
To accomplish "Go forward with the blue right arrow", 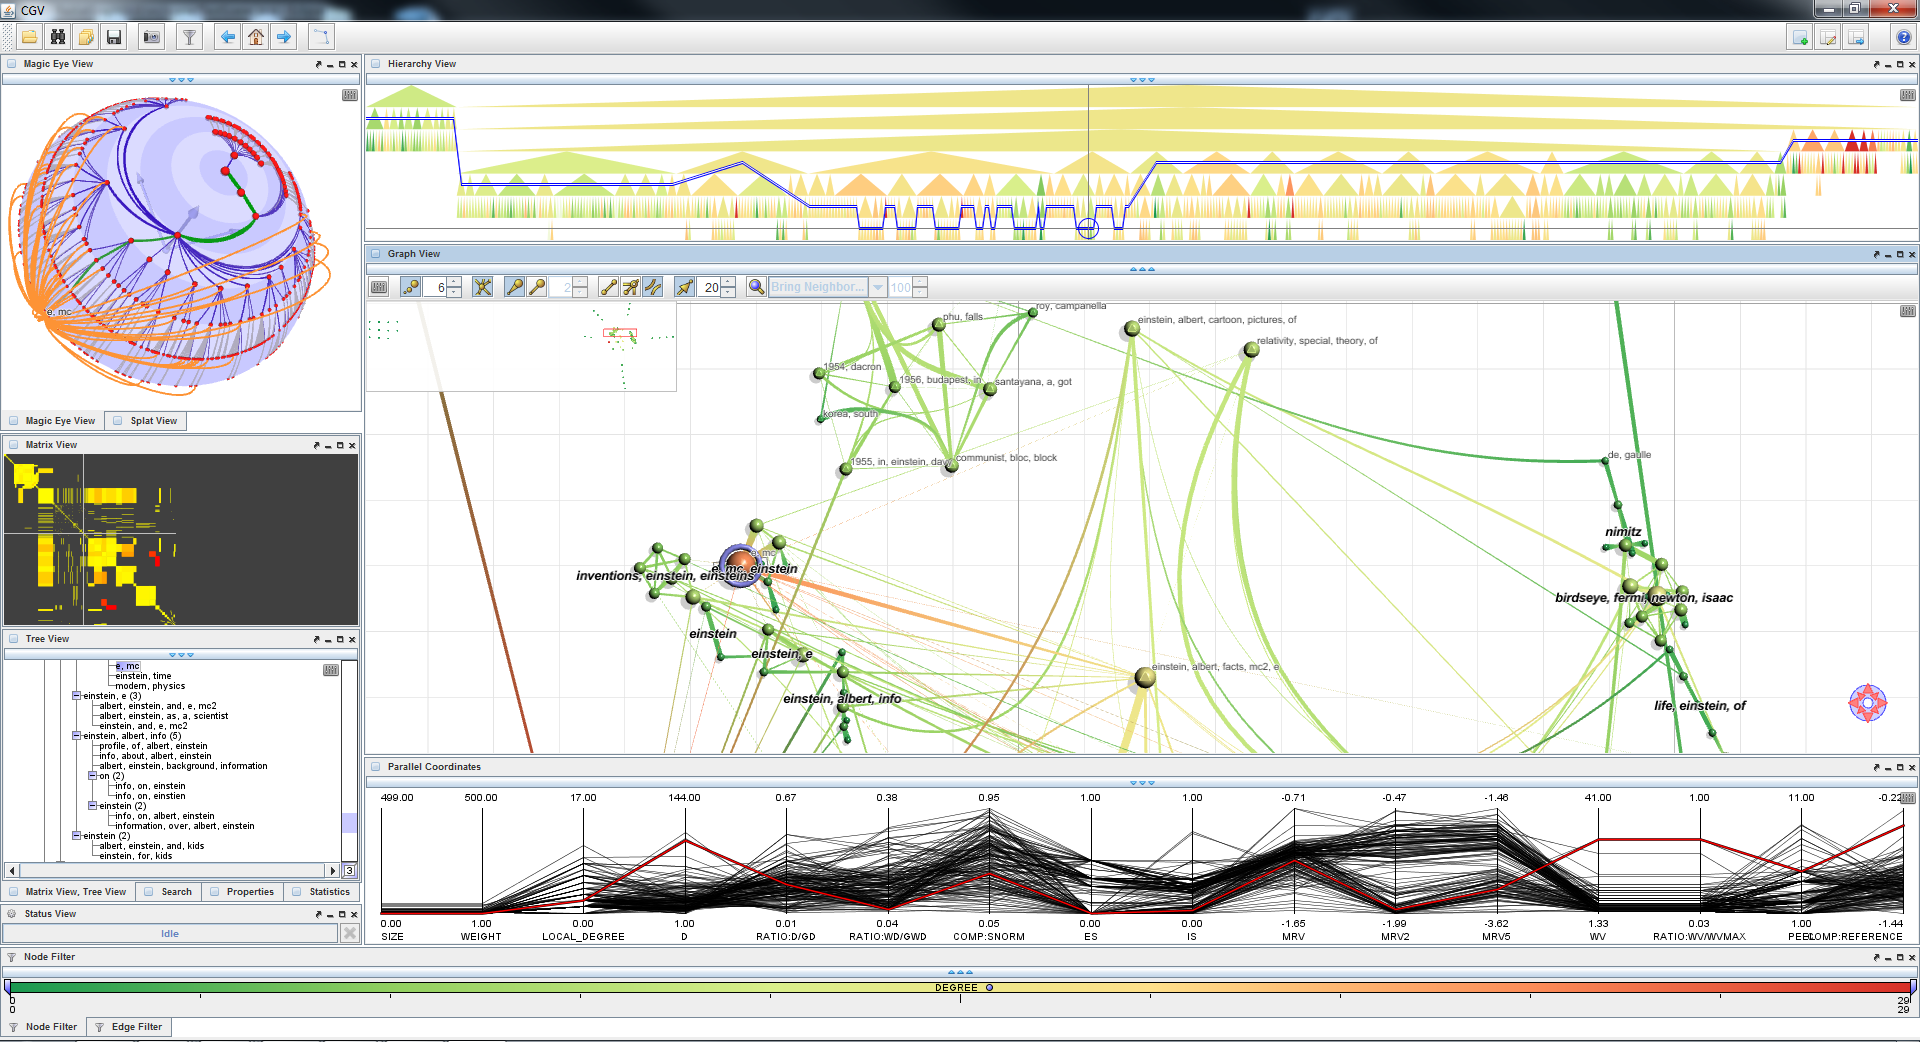I will (284, 37).
